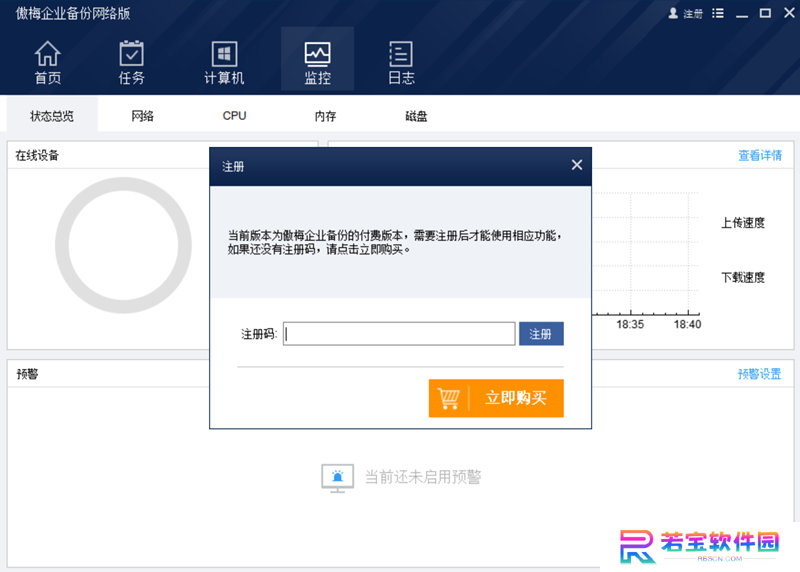Open the 日志 logs icon
Image resolution: width=800 pixels, height=572 pixels.
tap(401, 62)
